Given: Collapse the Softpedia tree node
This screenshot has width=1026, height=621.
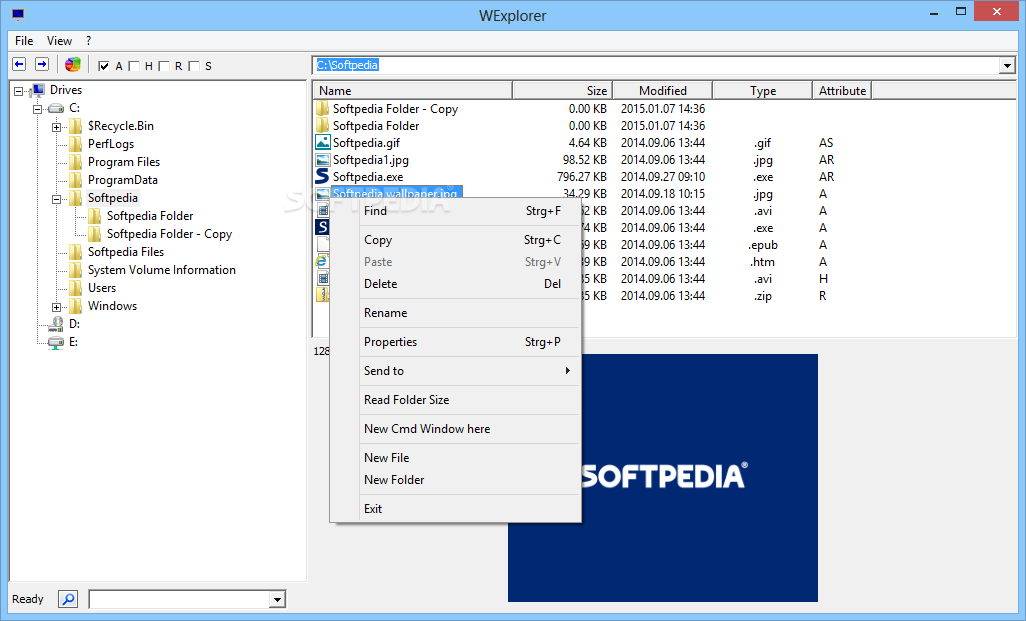Looking at the screenshot, I should pos(56,199).
